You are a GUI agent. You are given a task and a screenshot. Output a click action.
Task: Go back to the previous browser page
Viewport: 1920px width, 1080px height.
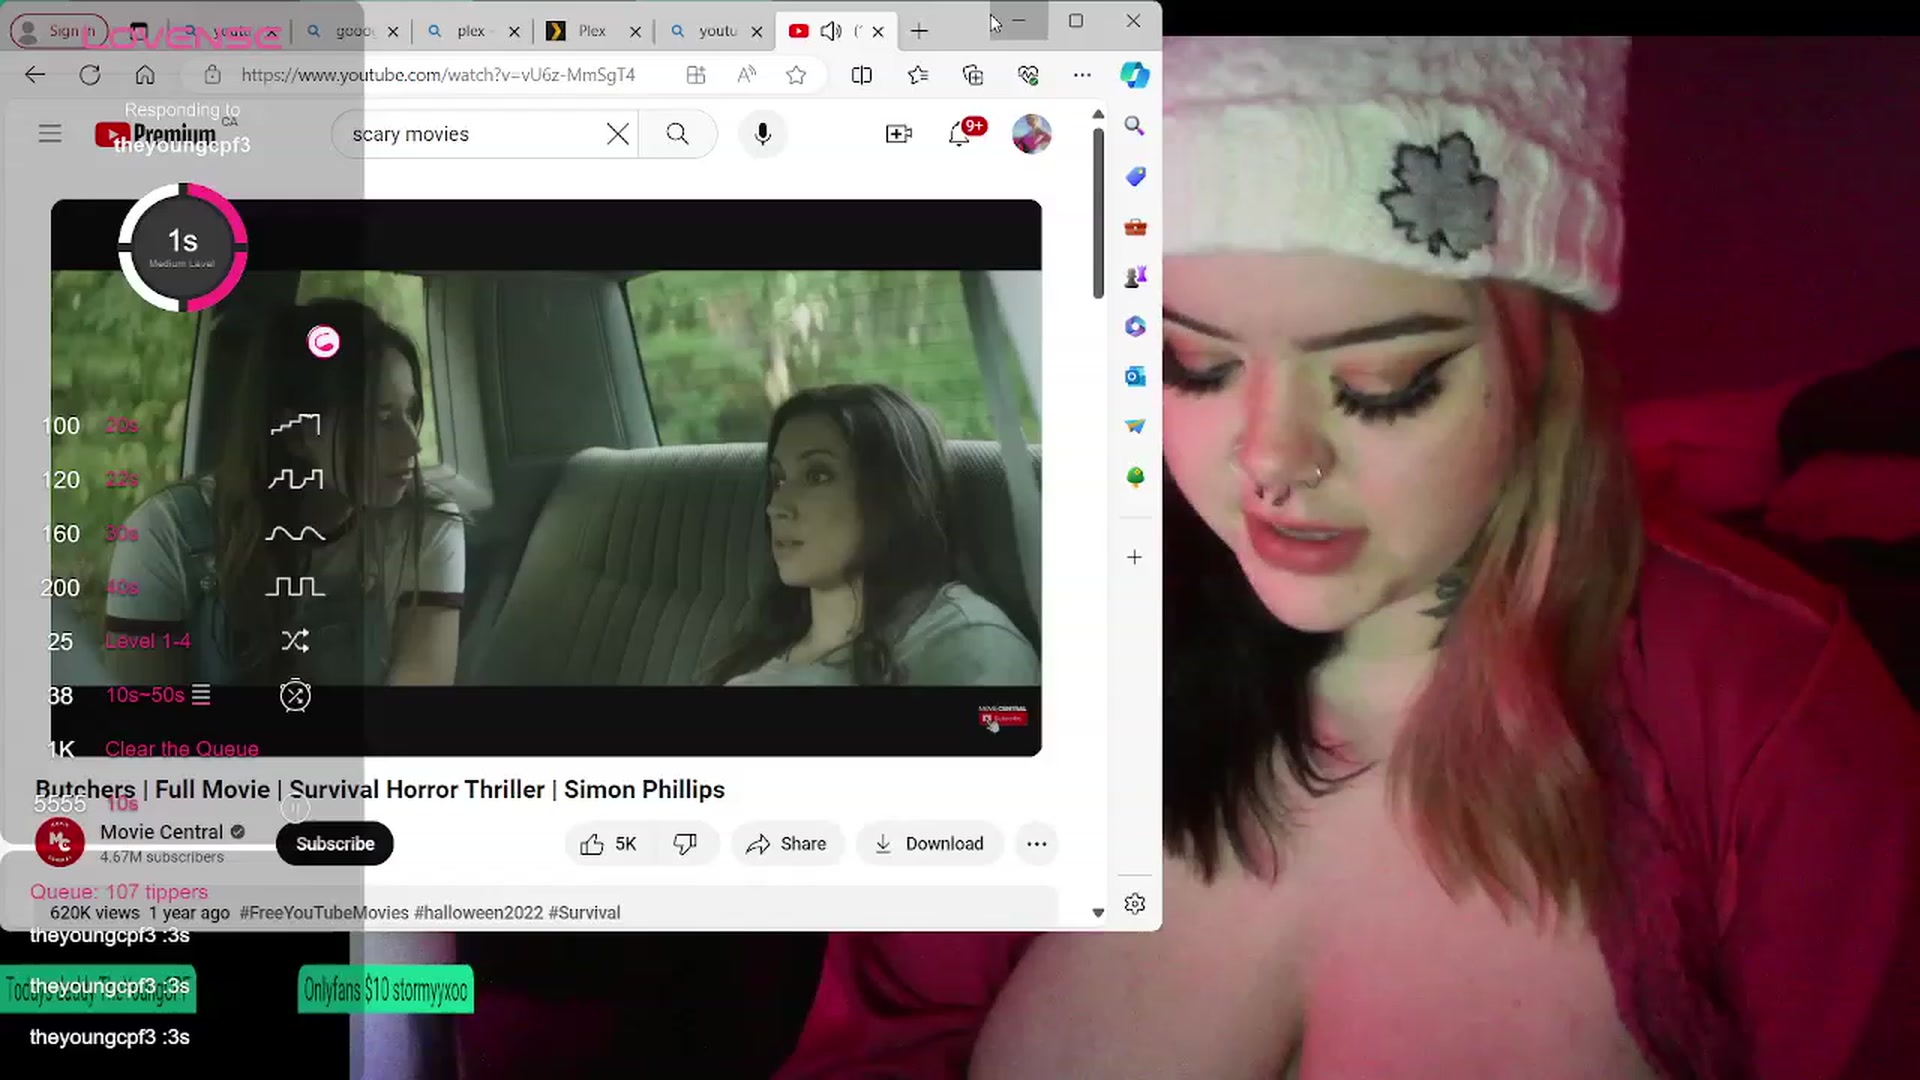pyautogui.click(x=35, y=75)
